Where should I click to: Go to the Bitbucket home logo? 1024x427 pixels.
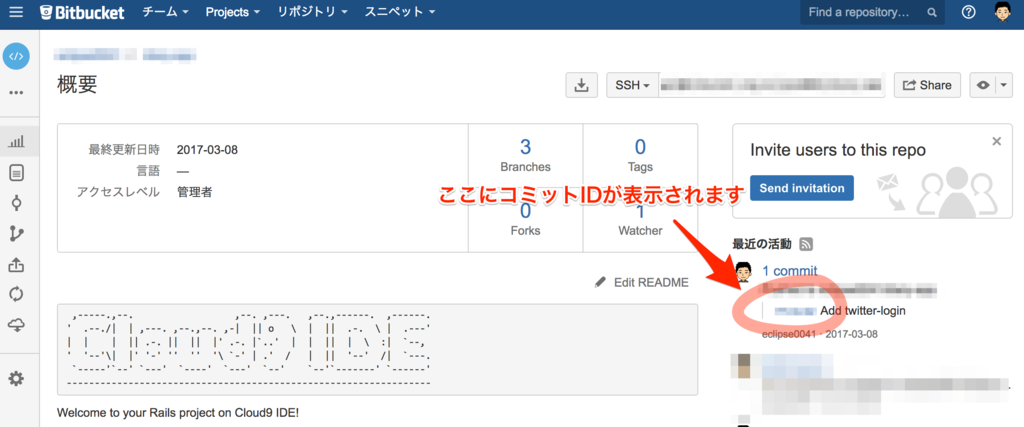point(82,12)
